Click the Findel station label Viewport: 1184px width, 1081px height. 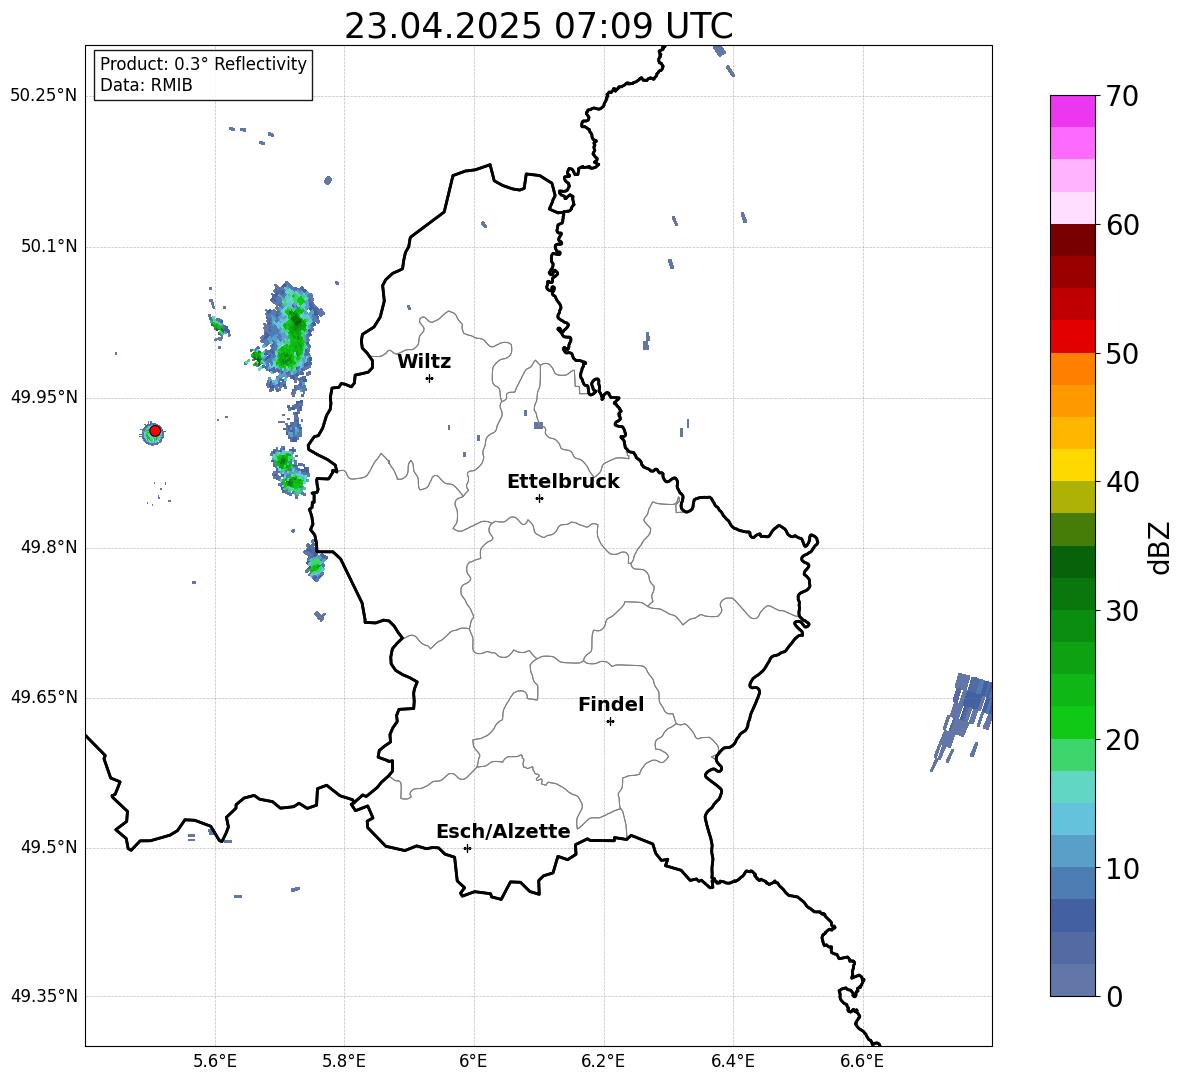[611, 704]
